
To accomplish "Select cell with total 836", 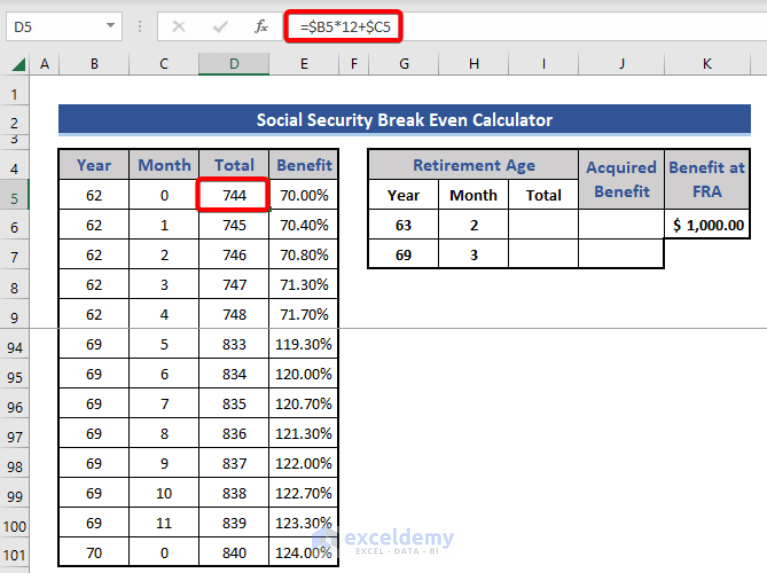I will 234,434.
